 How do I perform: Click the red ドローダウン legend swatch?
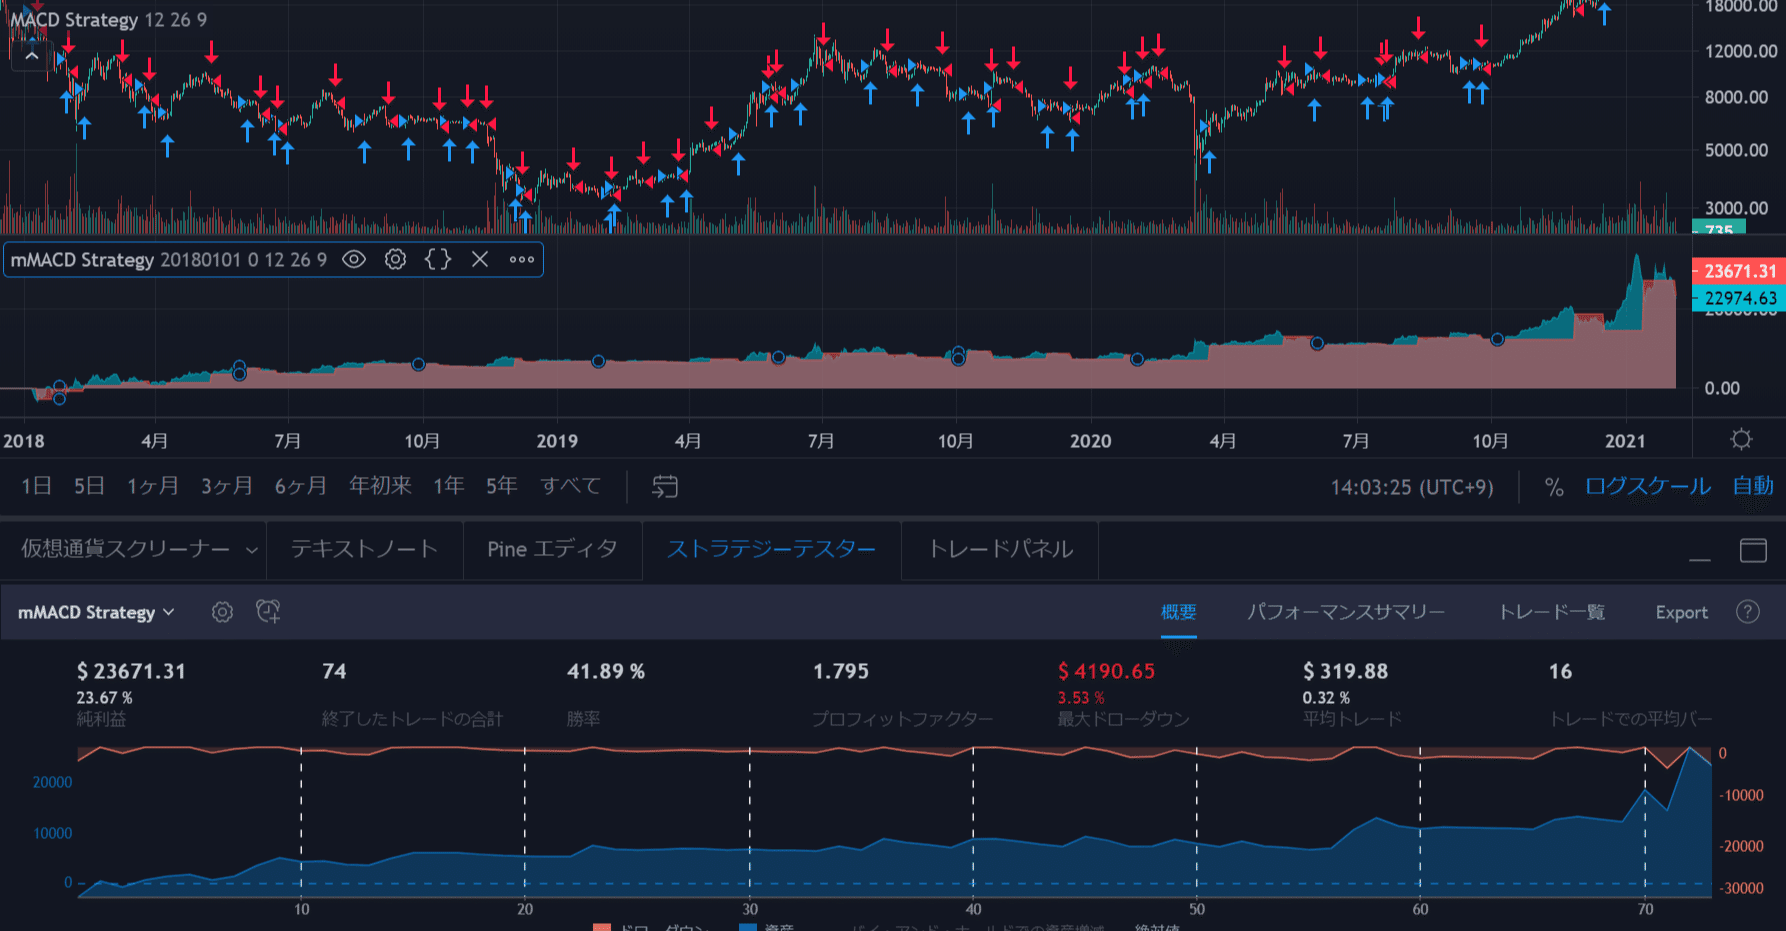600,928
